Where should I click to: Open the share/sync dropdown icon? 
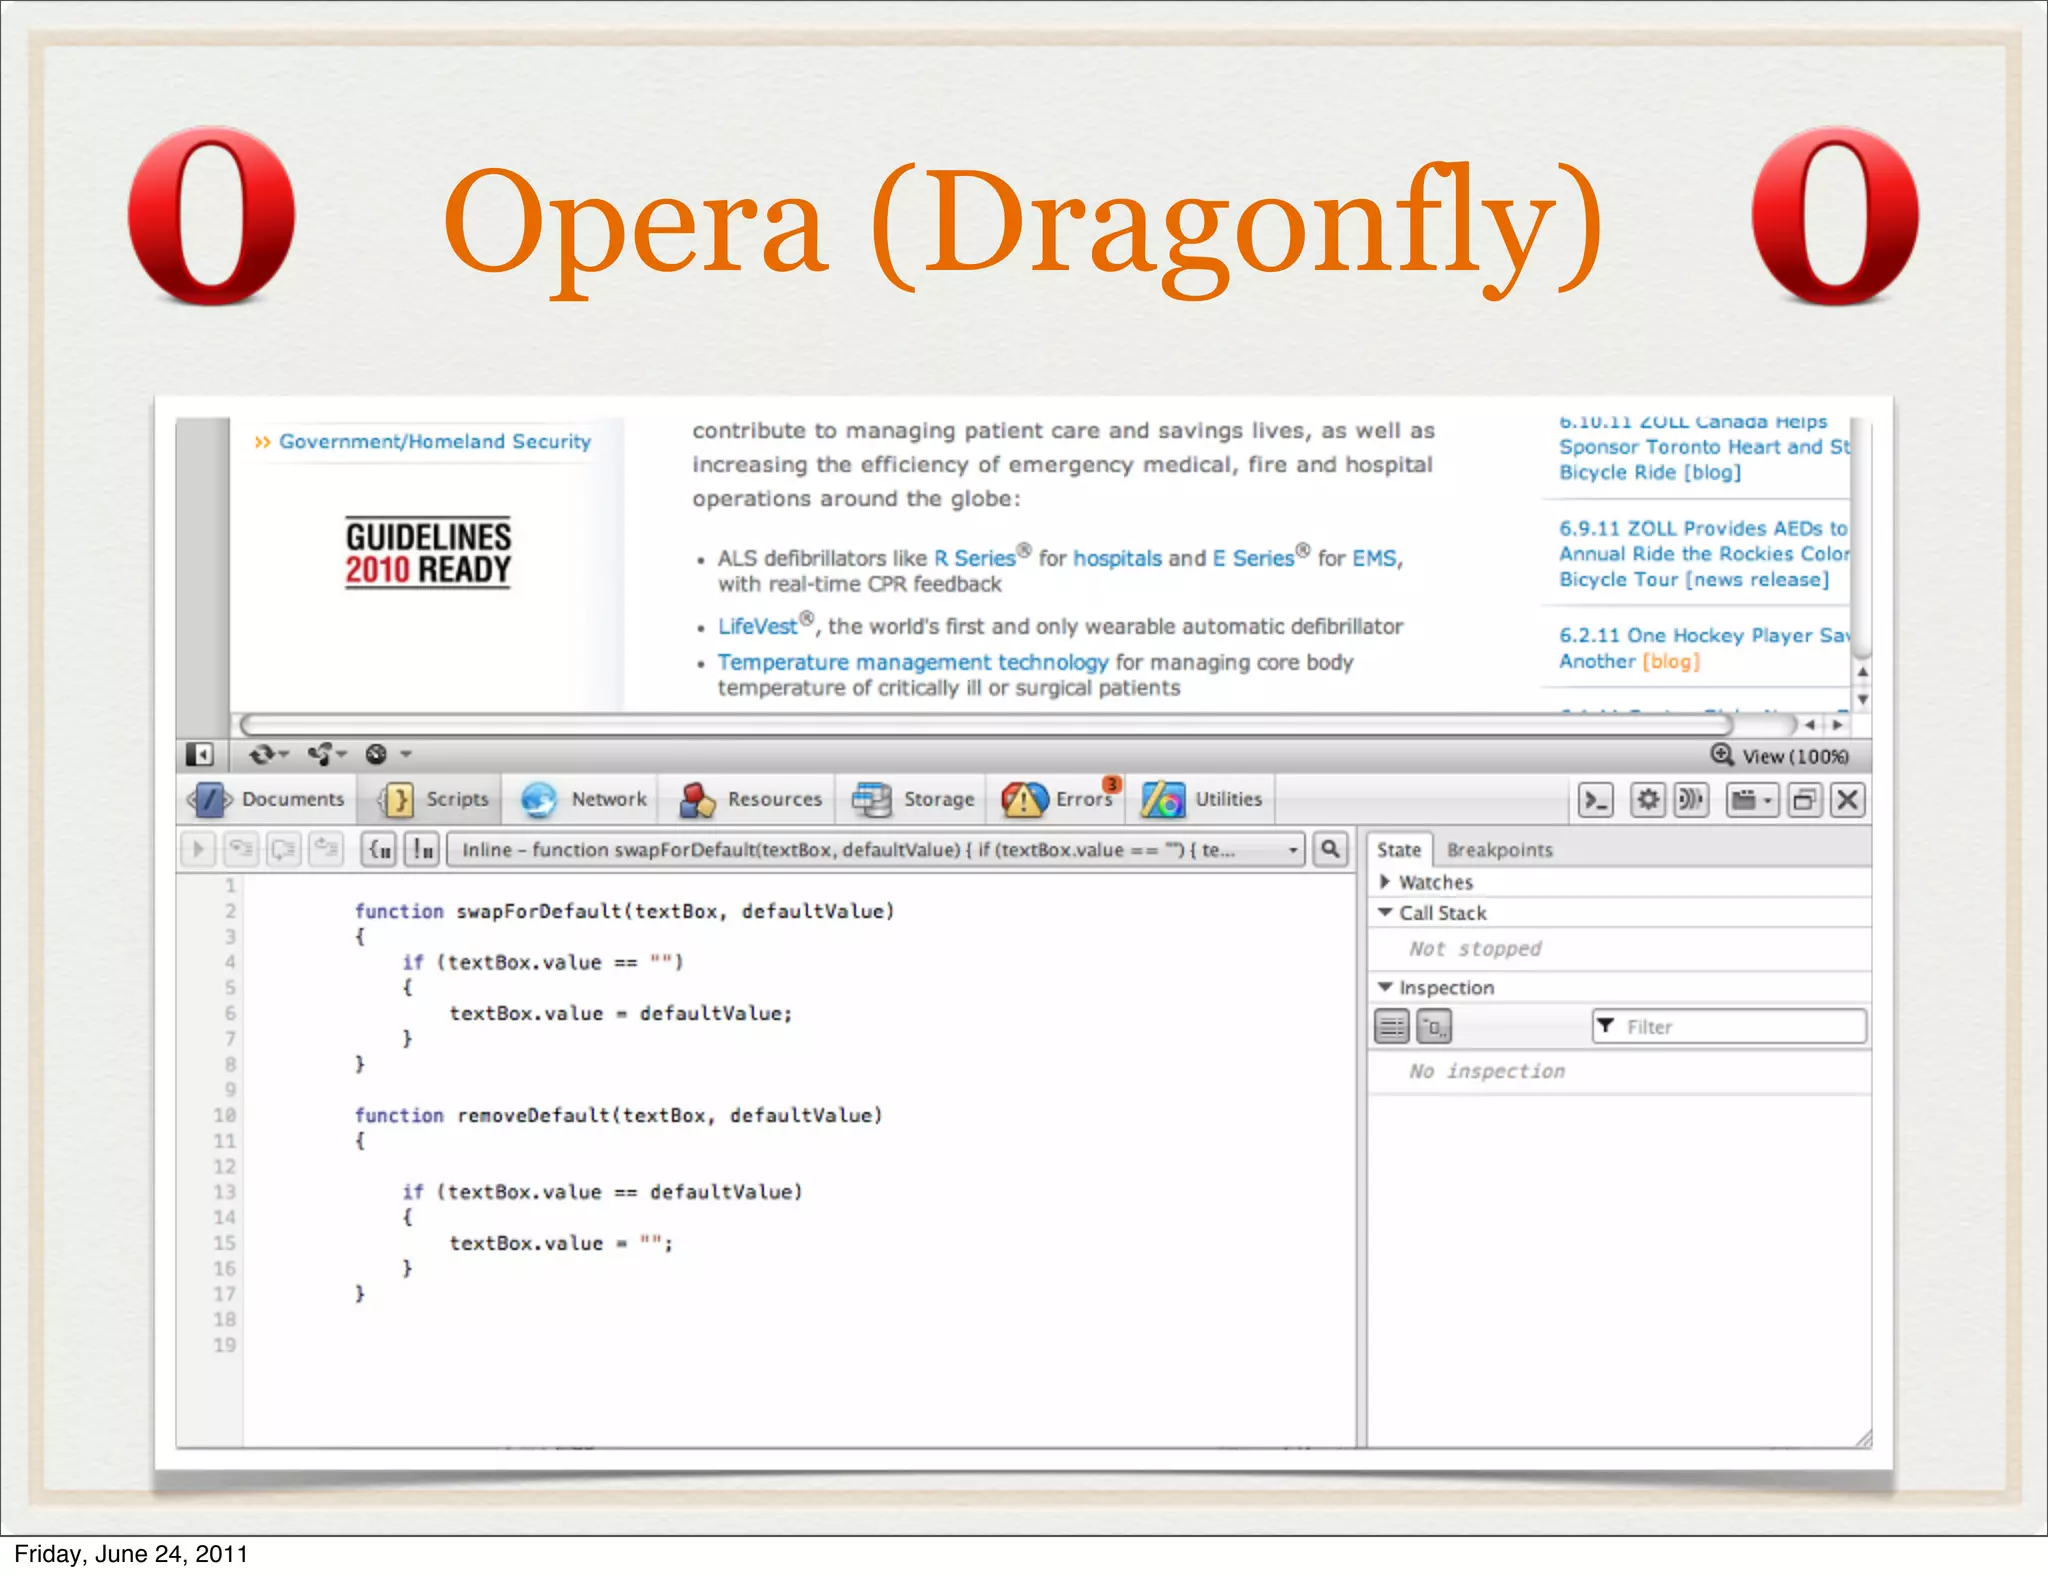(x=327, y=754)
